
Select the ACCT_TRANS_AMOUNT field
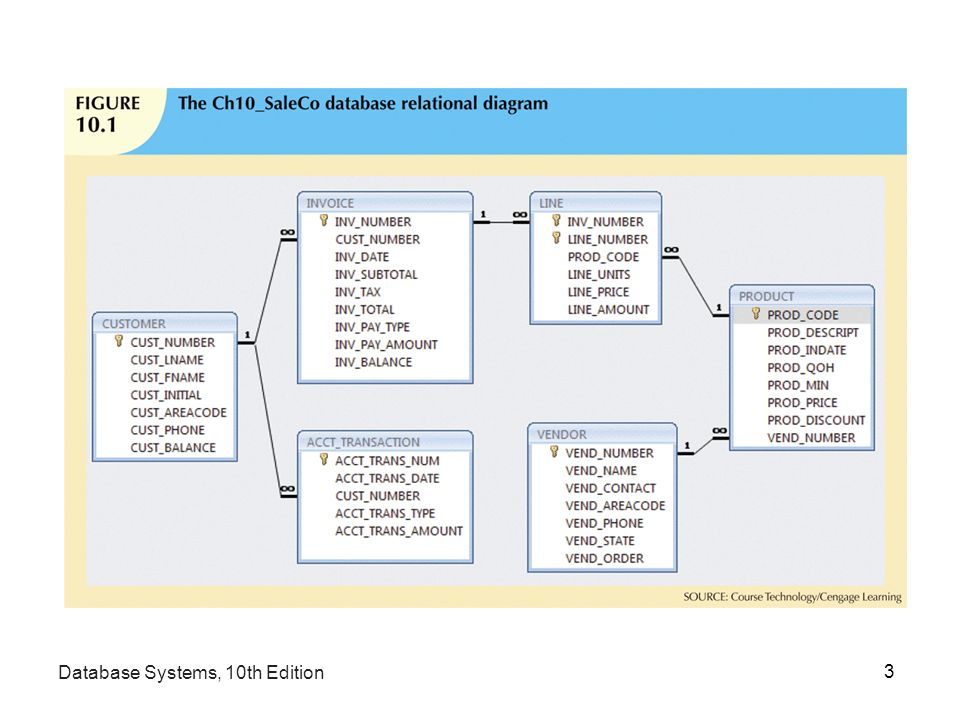pyautogui.click(x=399, y=531)
